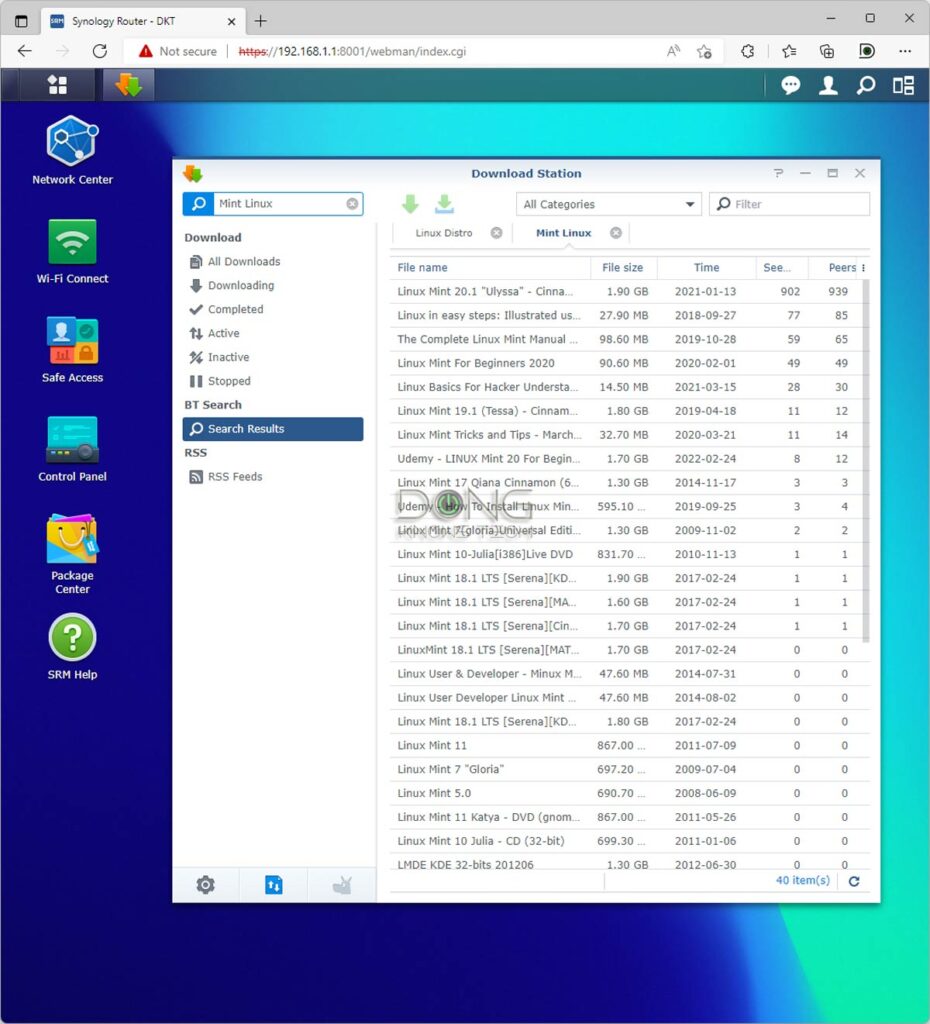Open SRM search magnifier in top bar
The image size is (930, 1024).
click(x=866, y=86)
